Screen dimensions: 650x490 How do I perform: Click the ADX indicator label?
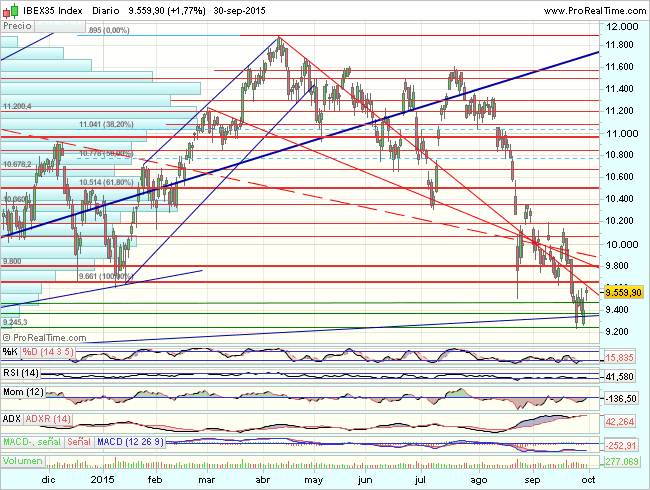pyautogui.click(x=12, y=419)
